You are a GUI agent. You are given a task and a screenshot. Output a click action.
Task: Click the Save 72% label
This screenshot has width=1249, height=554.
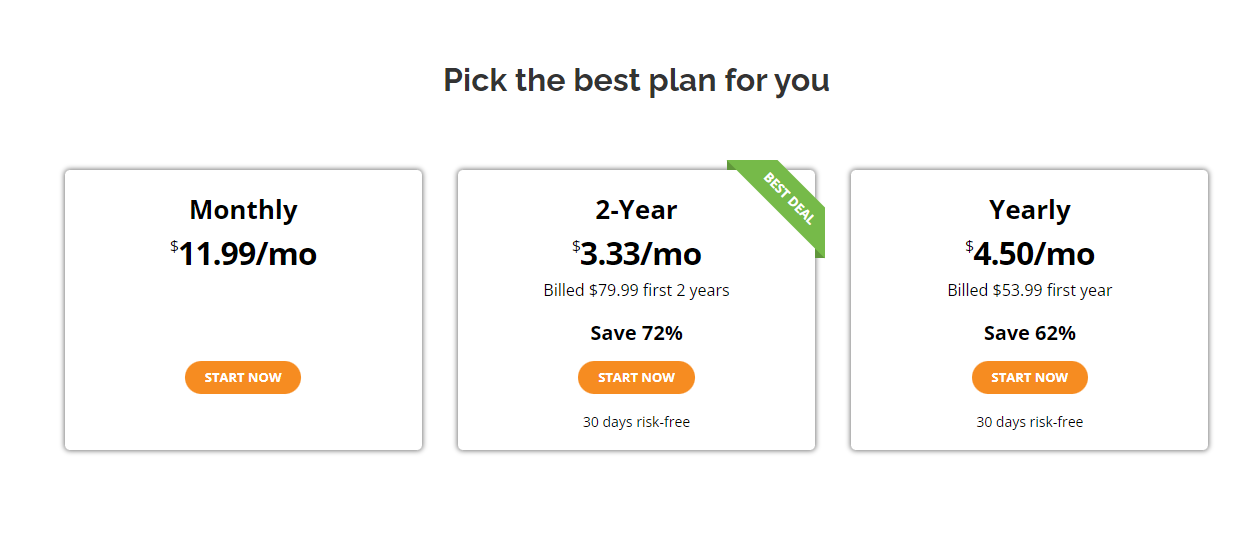pos(636,333)
